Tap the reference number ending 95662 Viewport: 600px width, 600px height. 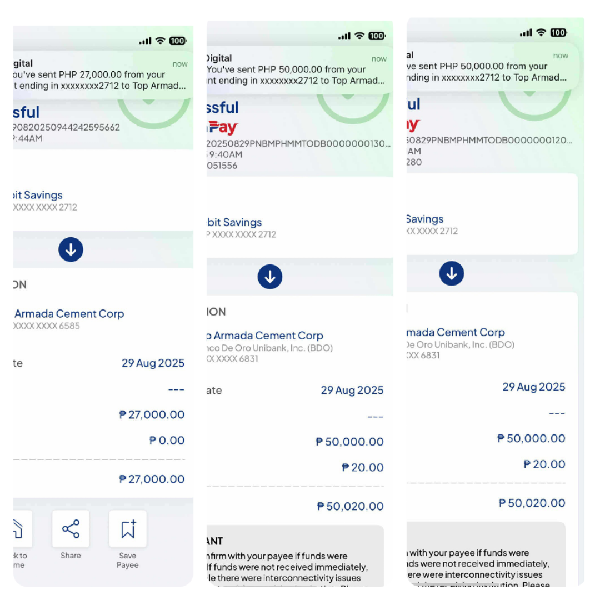[x=66, y=127]
